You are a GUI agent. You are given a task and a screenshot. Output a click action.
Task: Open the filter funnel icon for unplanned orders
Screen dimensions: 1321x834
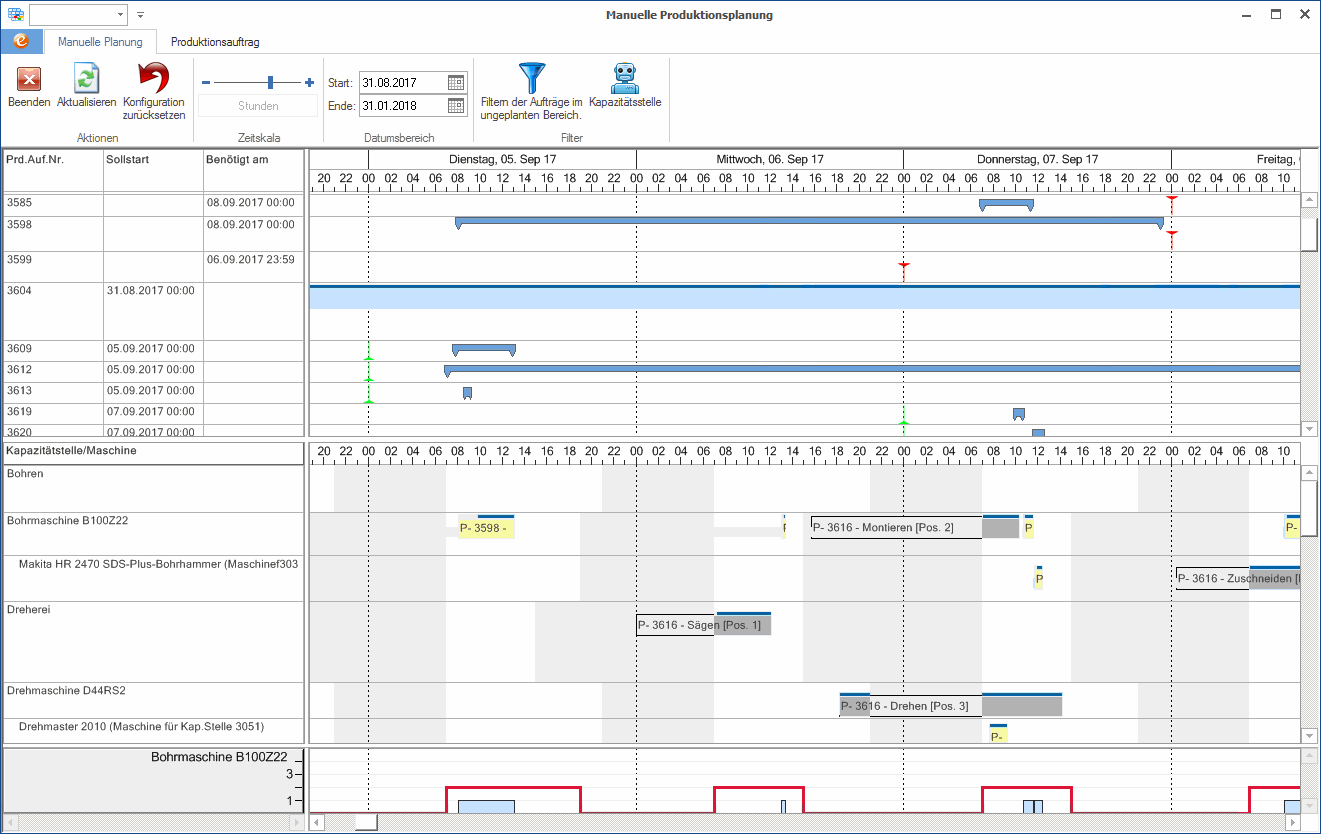point(531,78)
